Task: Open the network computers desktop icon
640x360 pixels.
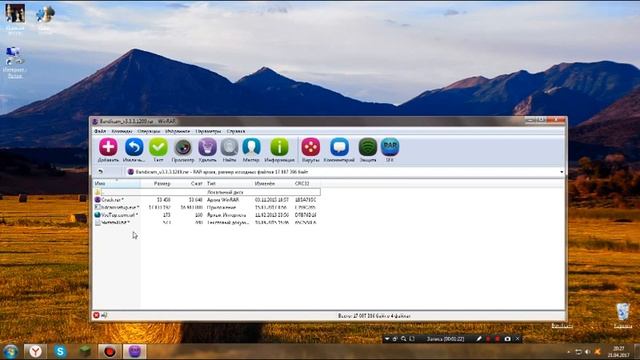Action: 14,62
